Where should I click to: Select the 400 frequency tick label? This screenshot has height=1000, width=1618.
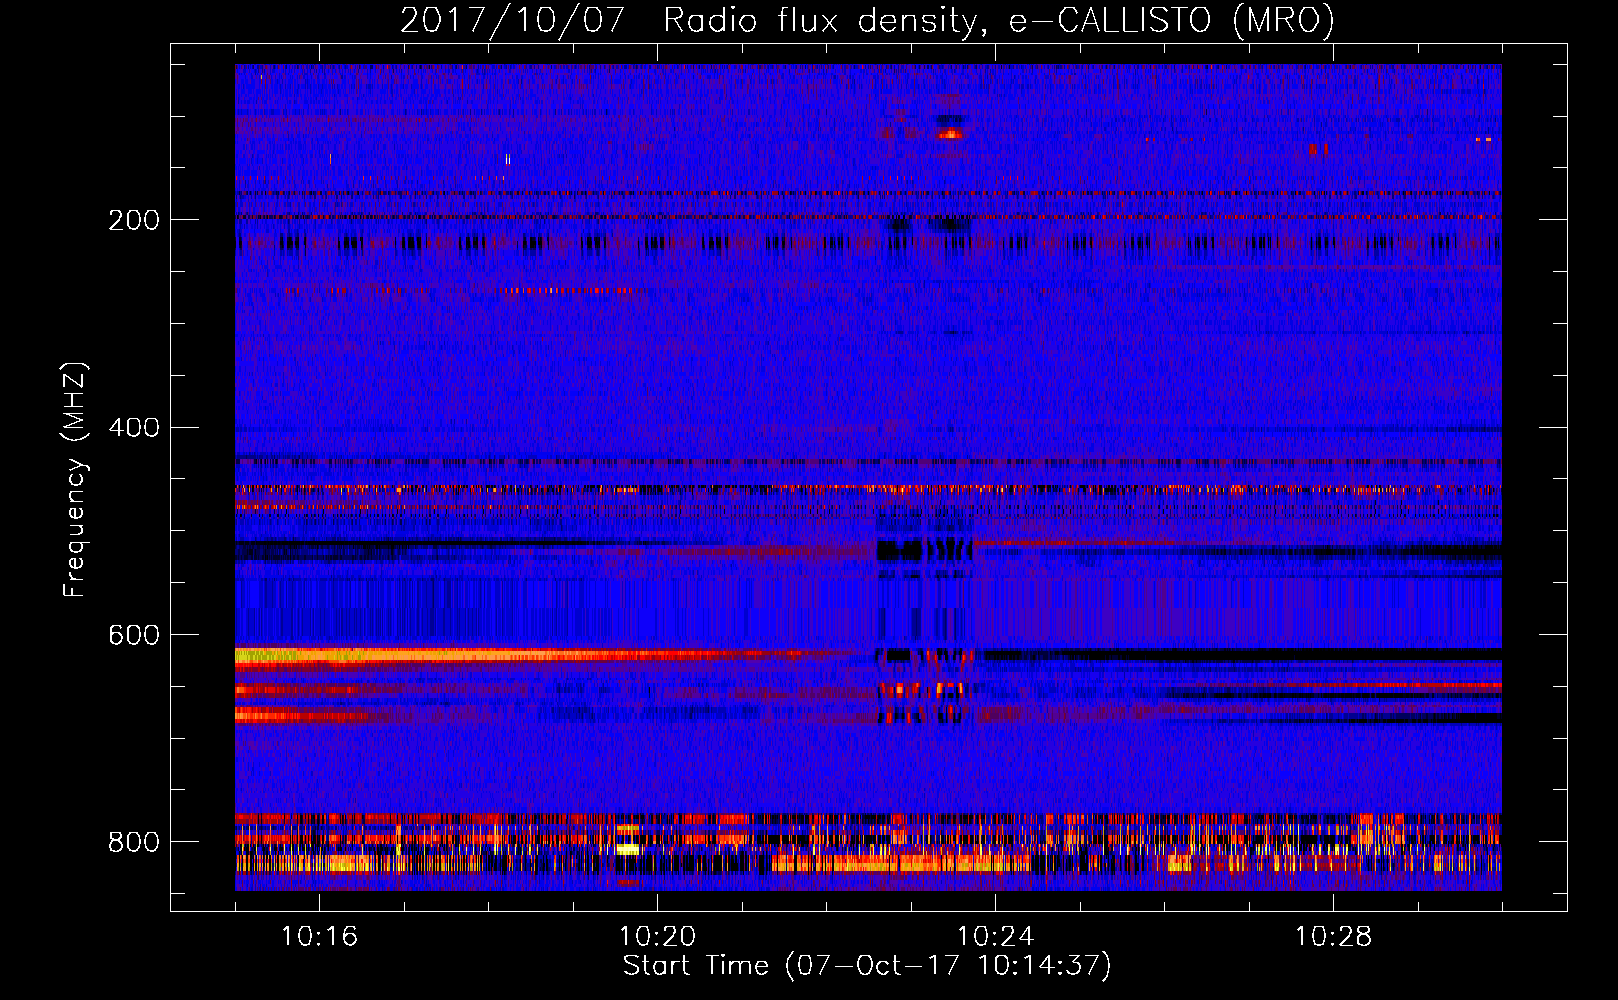[x=134, y=428]
